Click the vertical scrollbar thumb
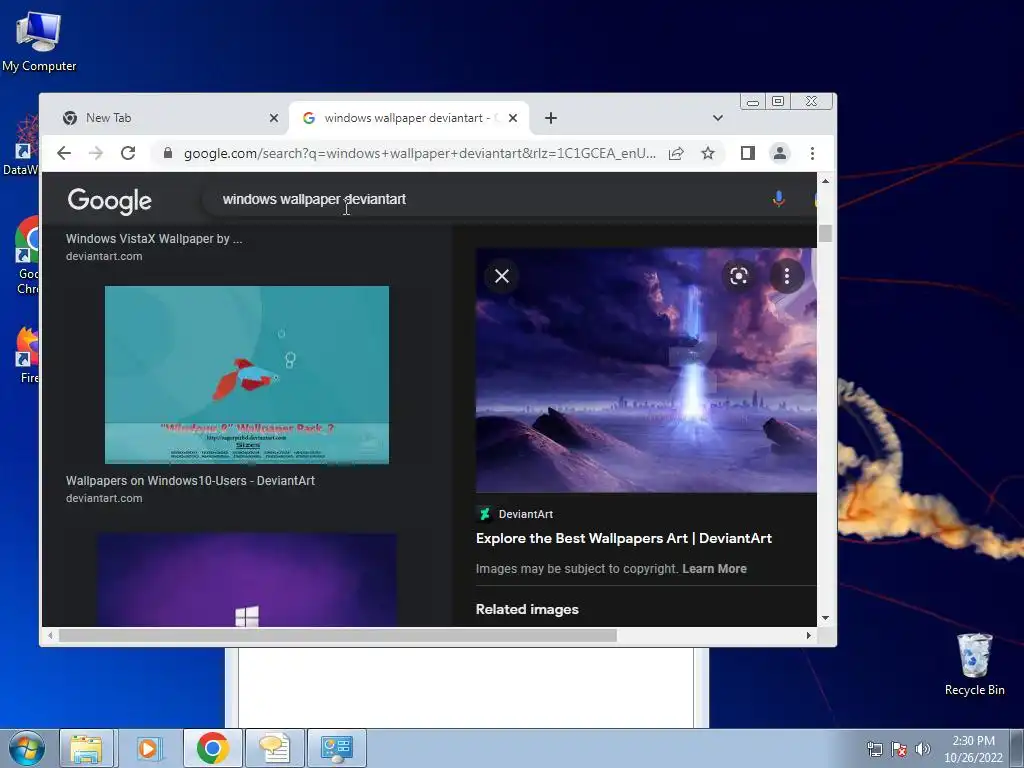The width and height of the screenshot is (1024, 768). (x=825, y=233)
